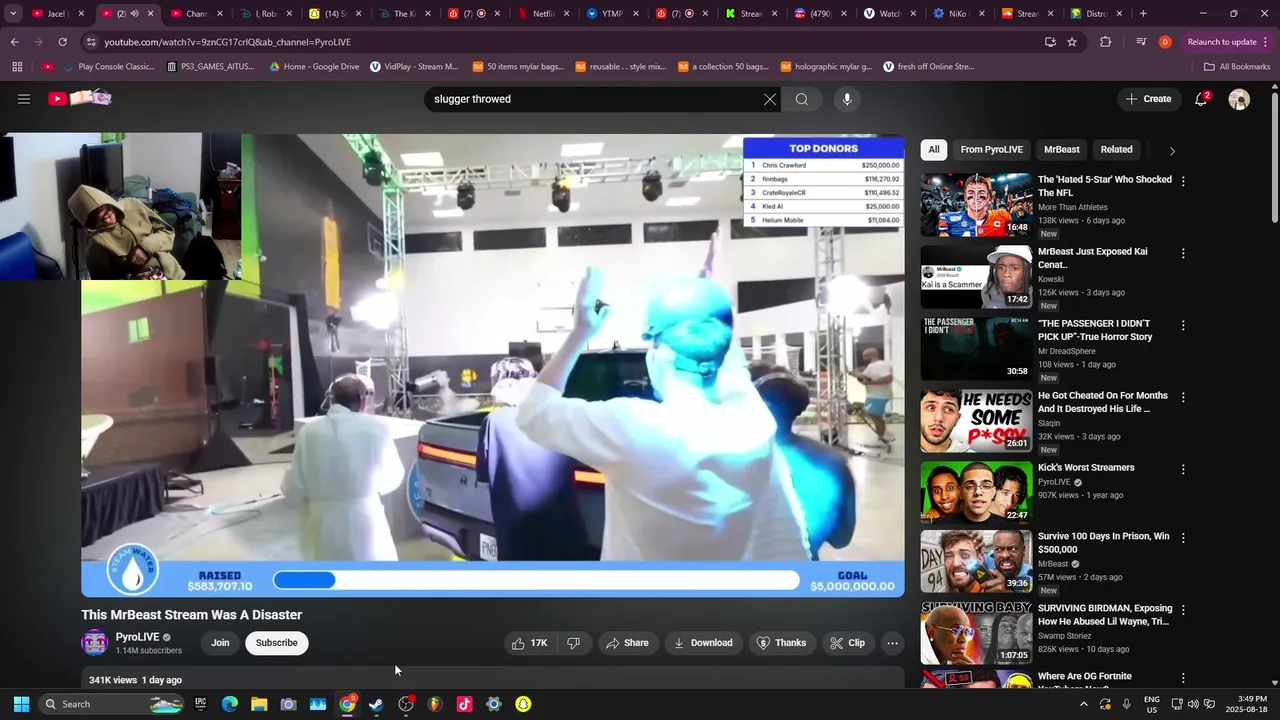Switch to the Netflix browser tab

[541, 14]
